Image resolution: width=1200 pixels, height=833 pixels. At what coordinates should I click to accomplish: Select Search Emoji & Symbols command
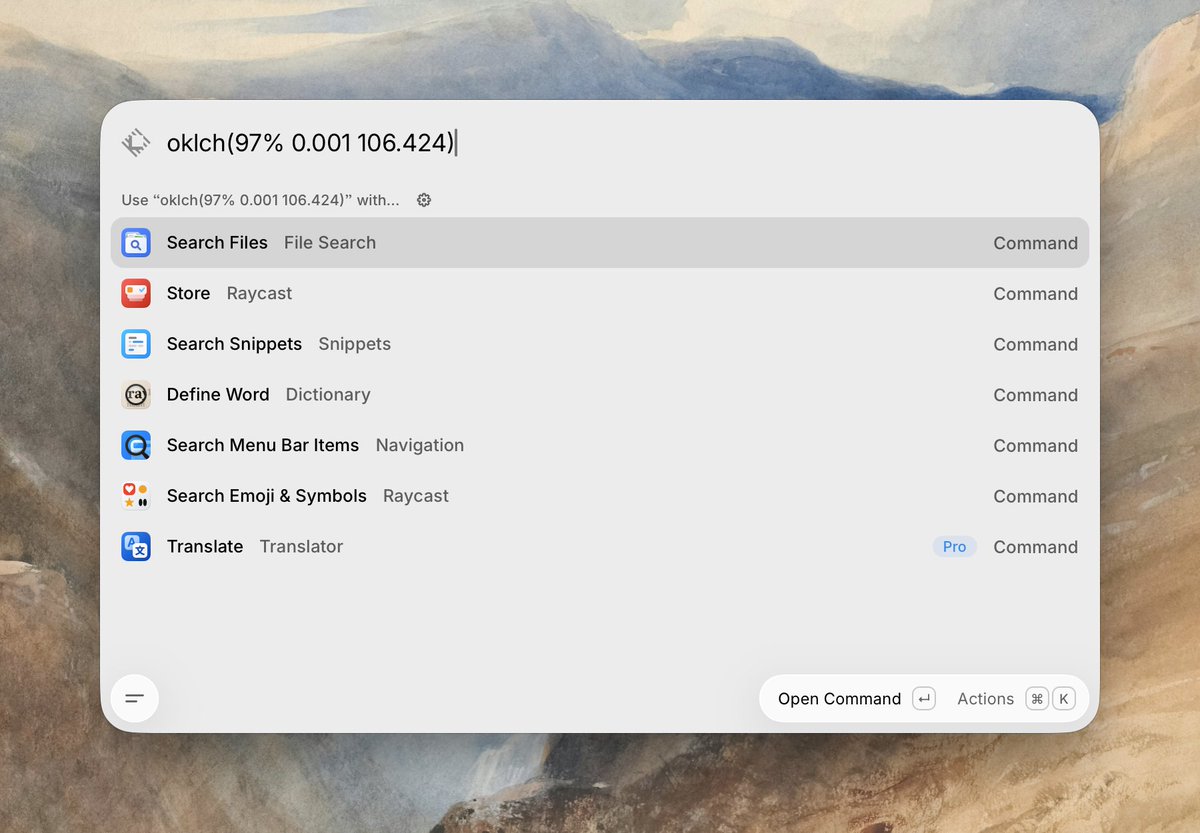600,496
